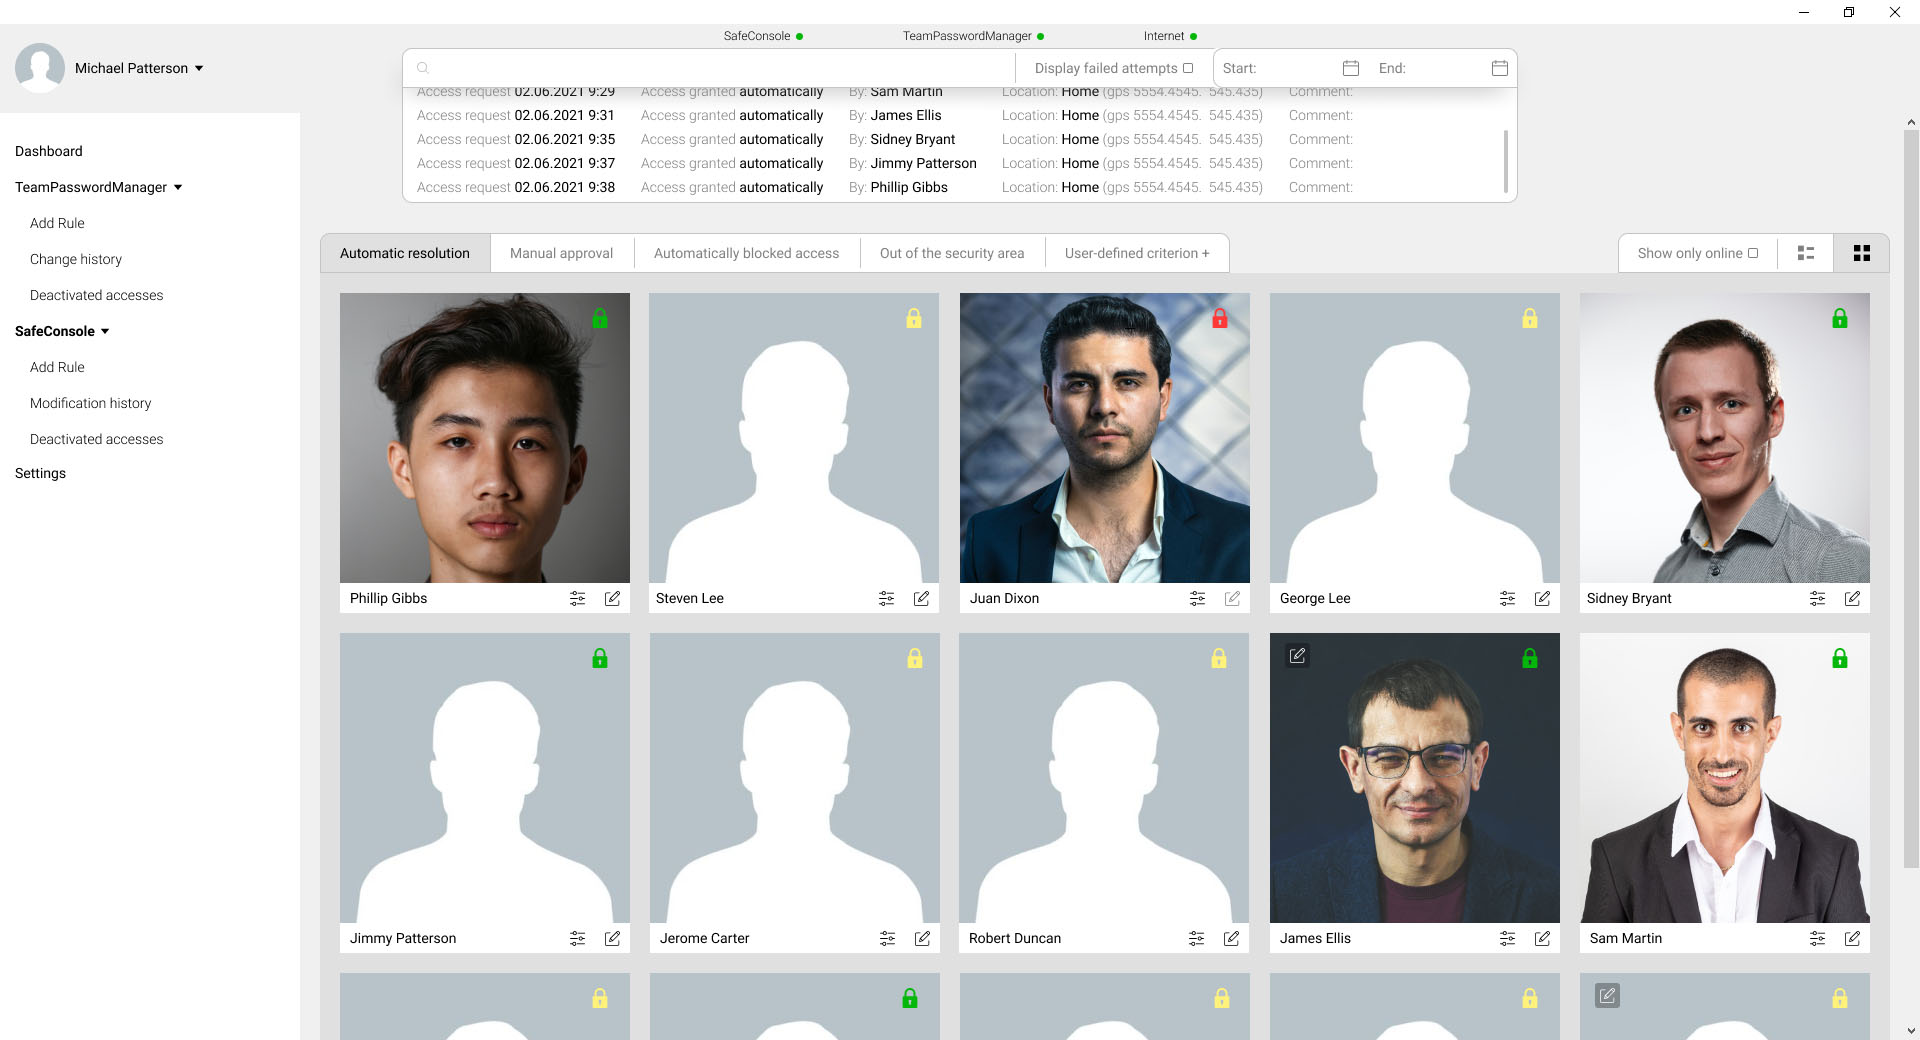Edit Robert Duncan card

(1232, 938)
